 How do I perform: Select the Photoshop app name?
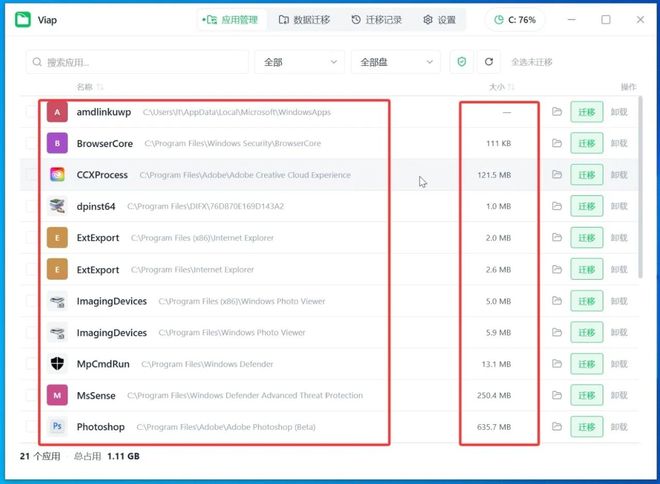[x=101, y=427]
